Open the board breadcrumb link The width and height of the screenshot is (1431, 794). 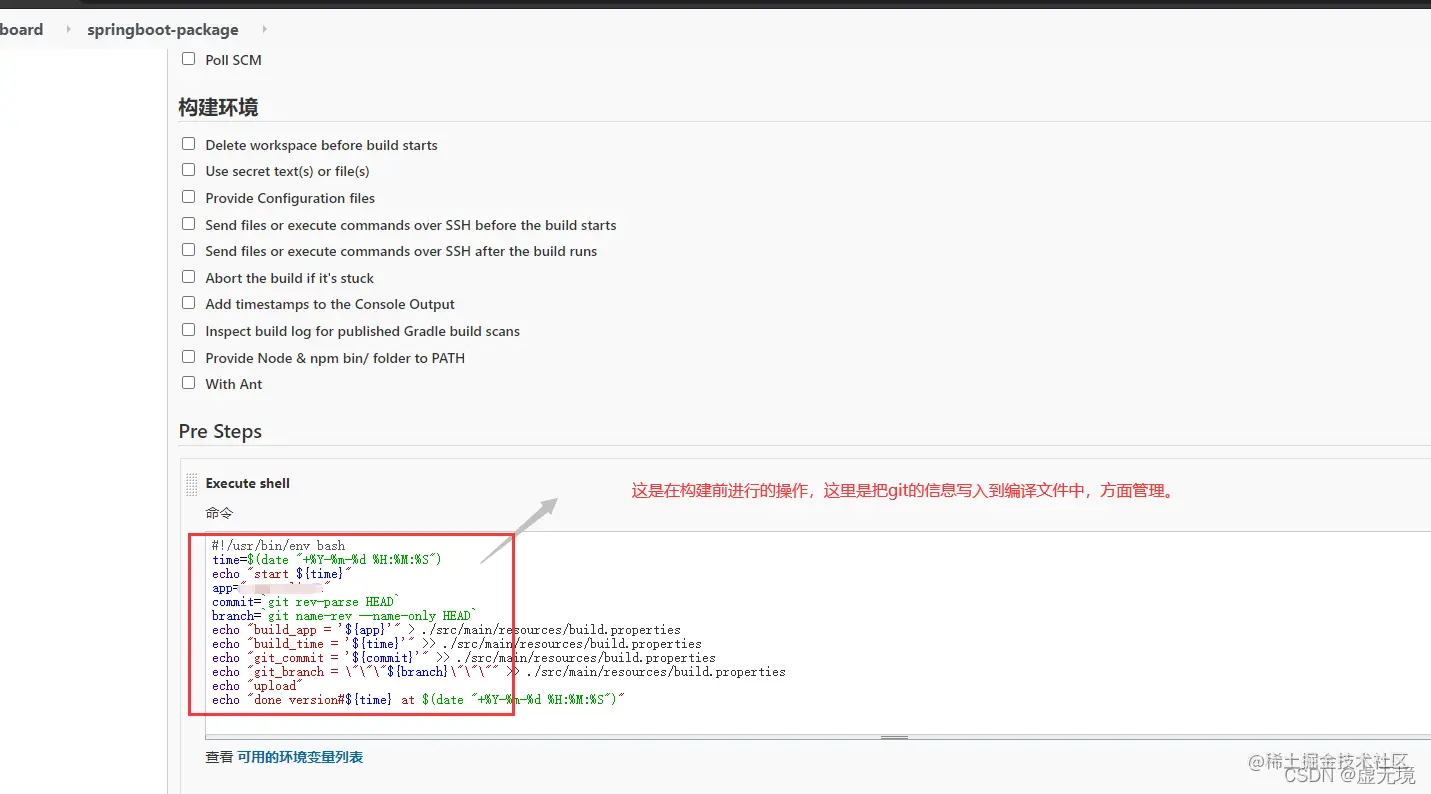(22, 30)
